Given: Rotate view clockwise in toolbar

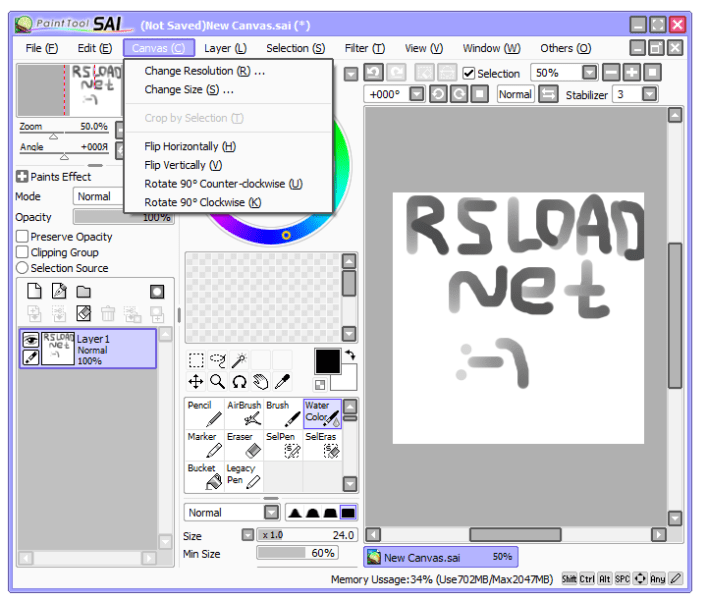Looking at the screenshot, I should coord(459,94).
